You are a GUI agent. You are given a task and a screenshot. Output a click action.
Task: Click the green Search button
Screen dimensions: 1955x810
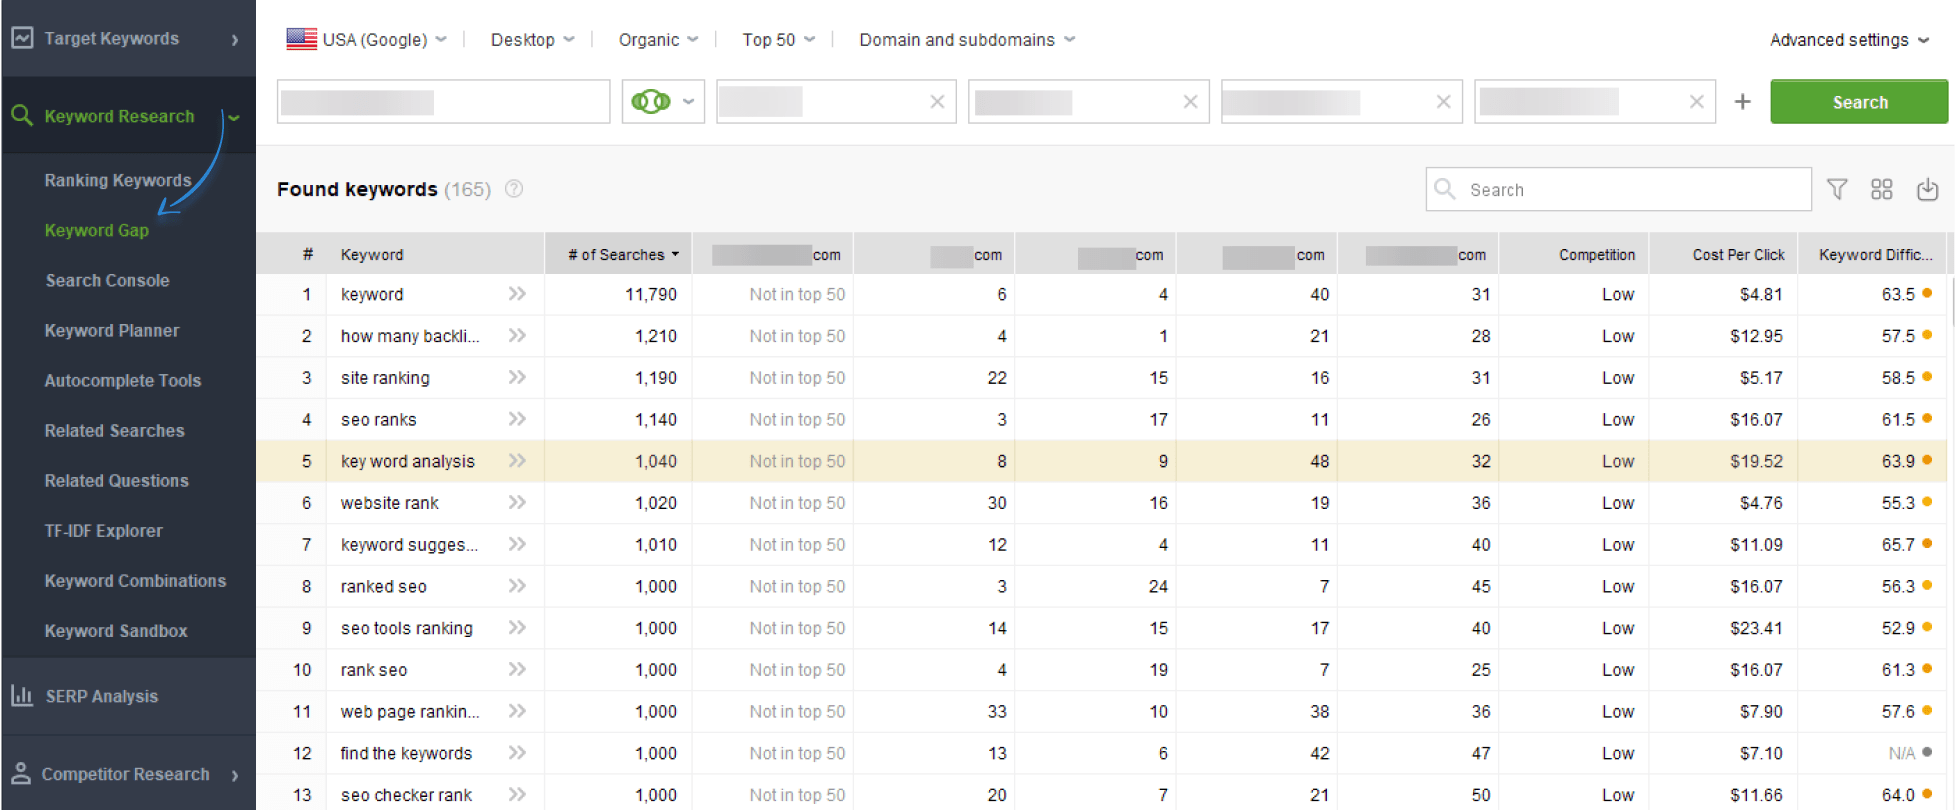click(x=1859, y=102)
